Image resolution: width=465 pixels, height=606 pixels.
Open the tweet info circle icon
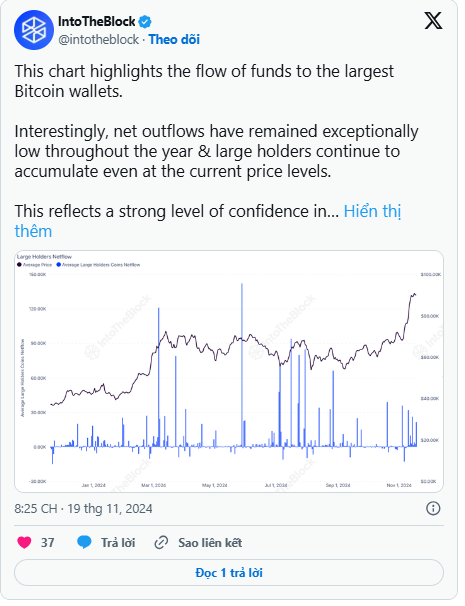(433, 508)
